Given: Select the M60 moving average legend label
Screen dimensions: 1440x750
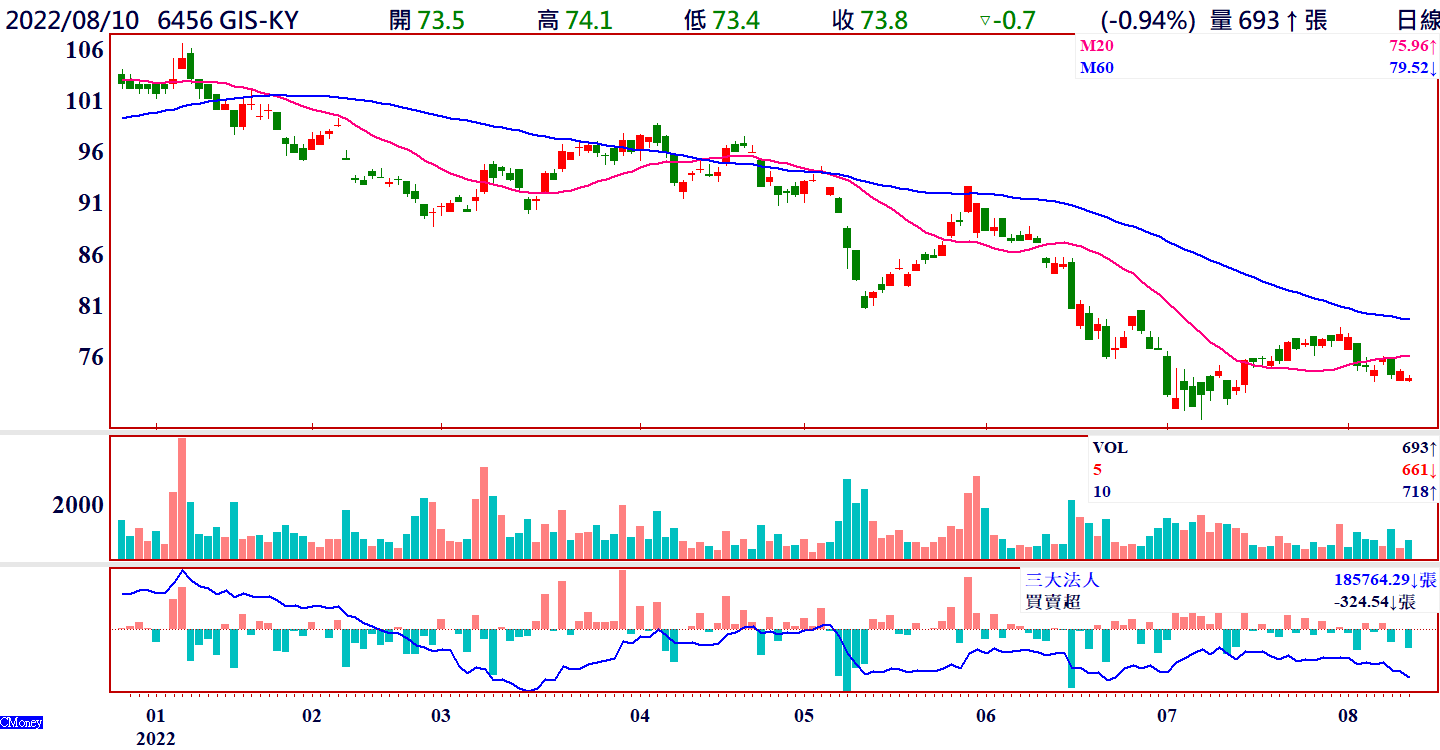Looking at the screenshot, I should (1097, 68).
